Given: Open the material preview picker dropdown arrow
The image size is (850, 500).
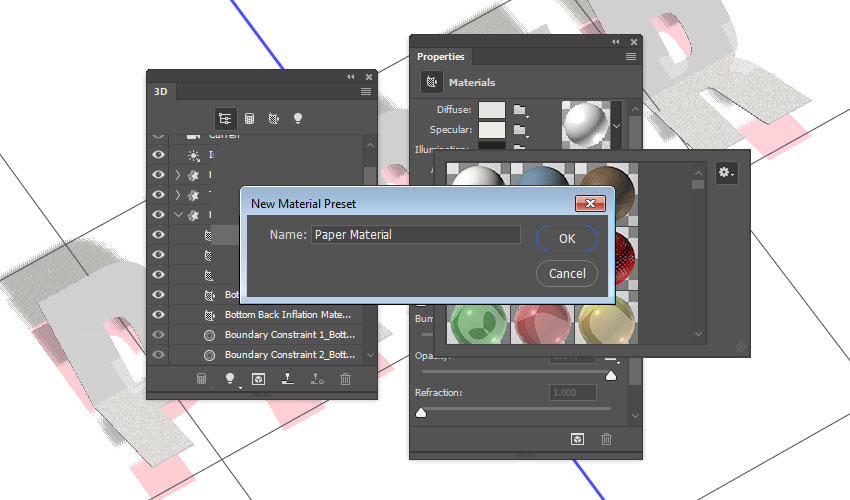Looking at the screenshot, I should [616, 126].
